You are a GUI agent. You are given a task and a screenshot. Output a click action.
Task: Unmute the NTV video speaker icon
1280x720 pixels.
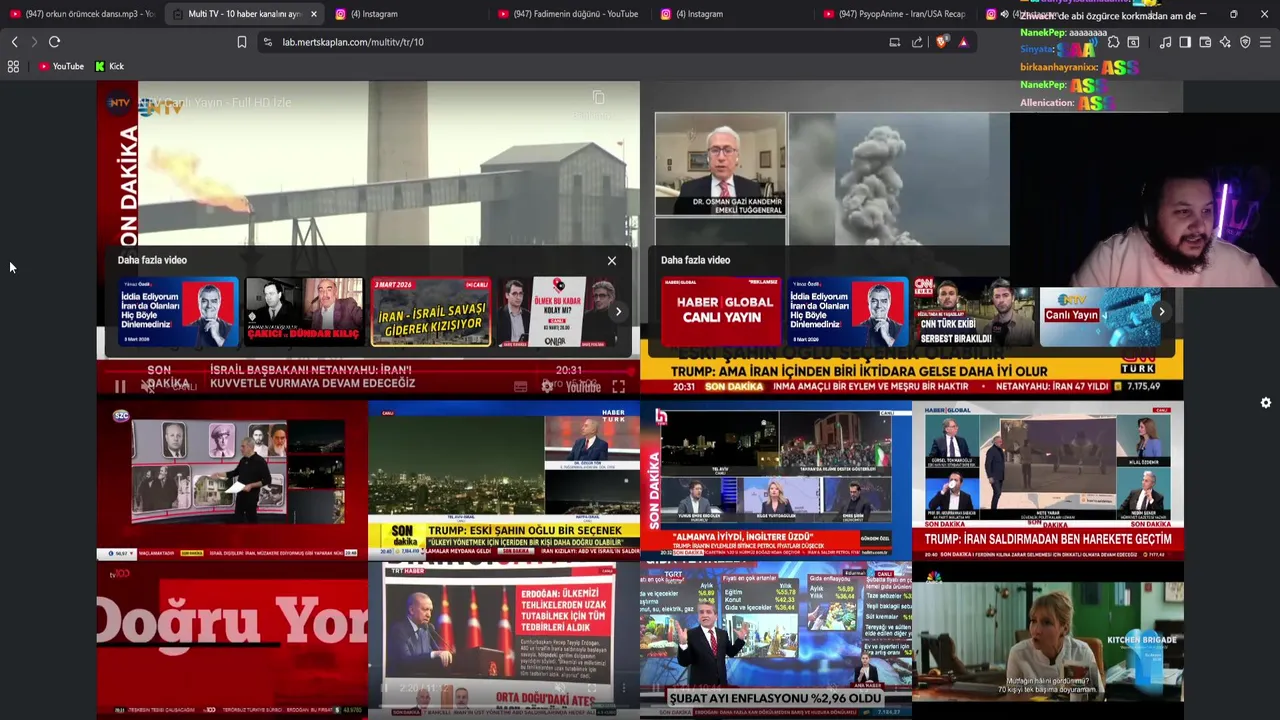click(x=148, y=386)
